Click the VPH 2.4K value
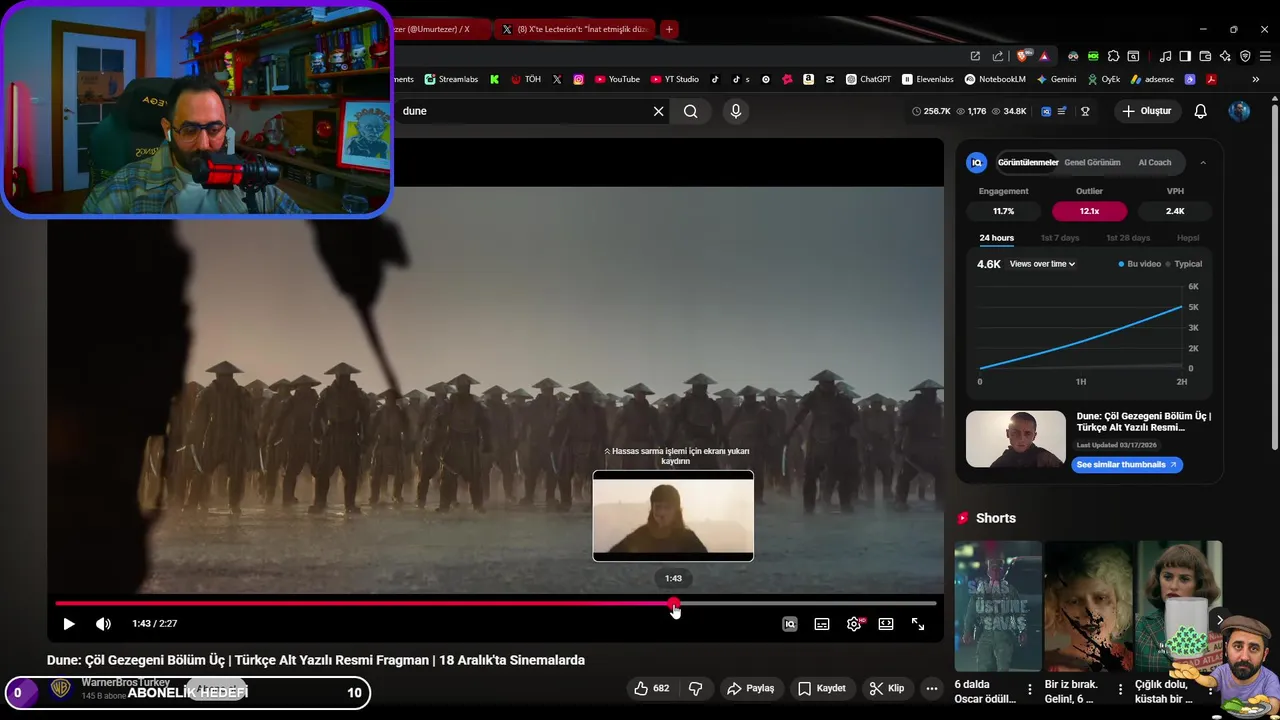 pos(1175,211)
